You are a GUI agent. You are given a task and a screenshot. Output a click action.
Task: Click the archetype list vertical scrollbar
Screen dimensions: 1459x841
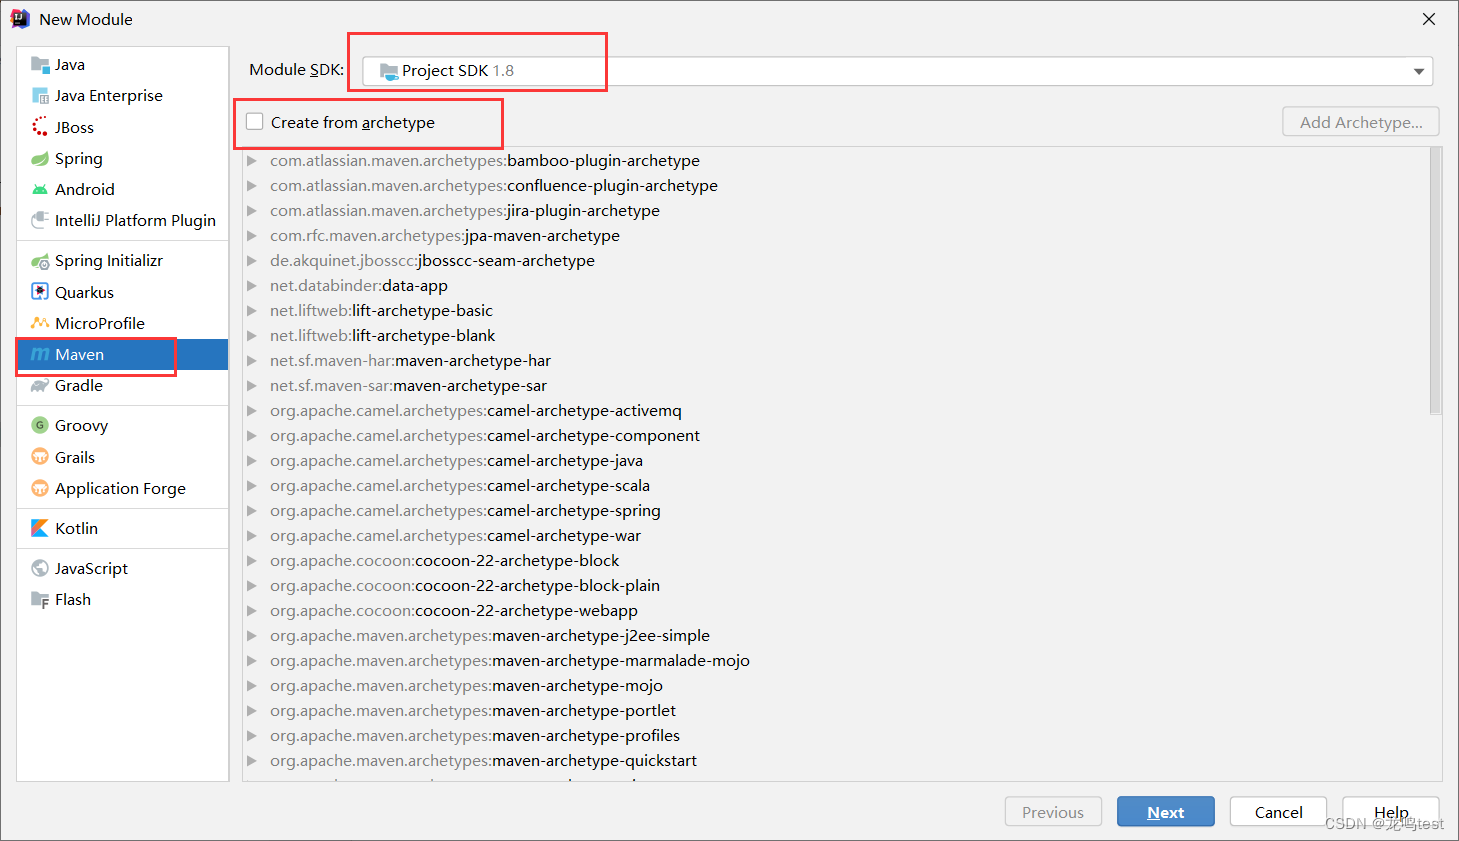pyautogui.click(x=1436, y=281)
